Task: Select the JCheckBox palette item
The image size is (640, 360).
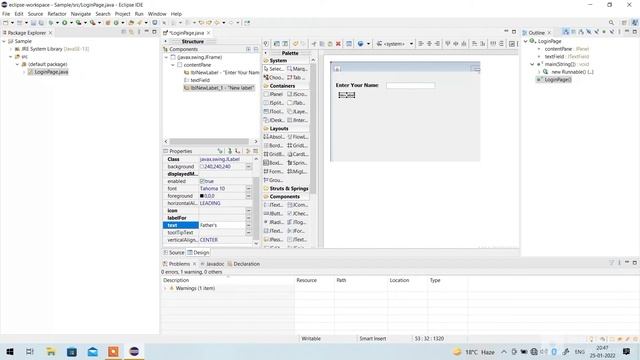Action: tap(298, 213)
